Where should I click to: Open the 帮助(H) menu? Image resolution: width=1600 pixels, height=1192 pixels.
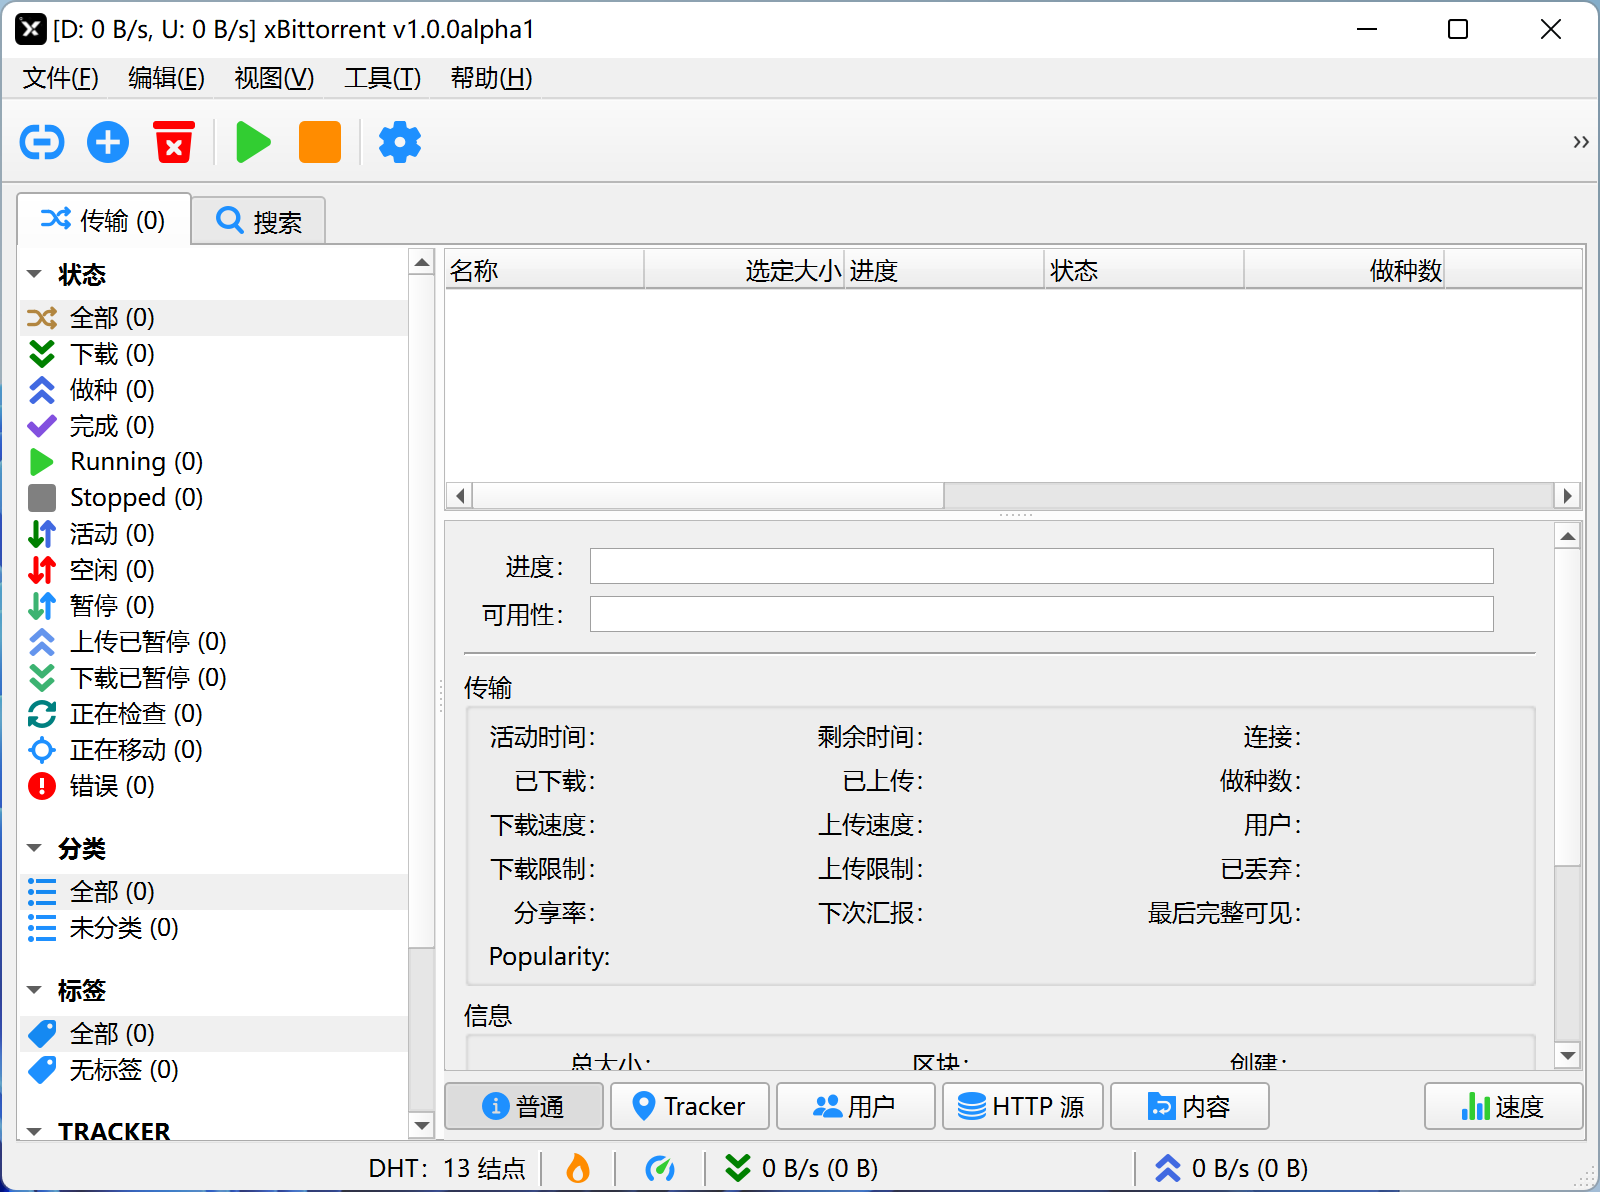point(491,78)
